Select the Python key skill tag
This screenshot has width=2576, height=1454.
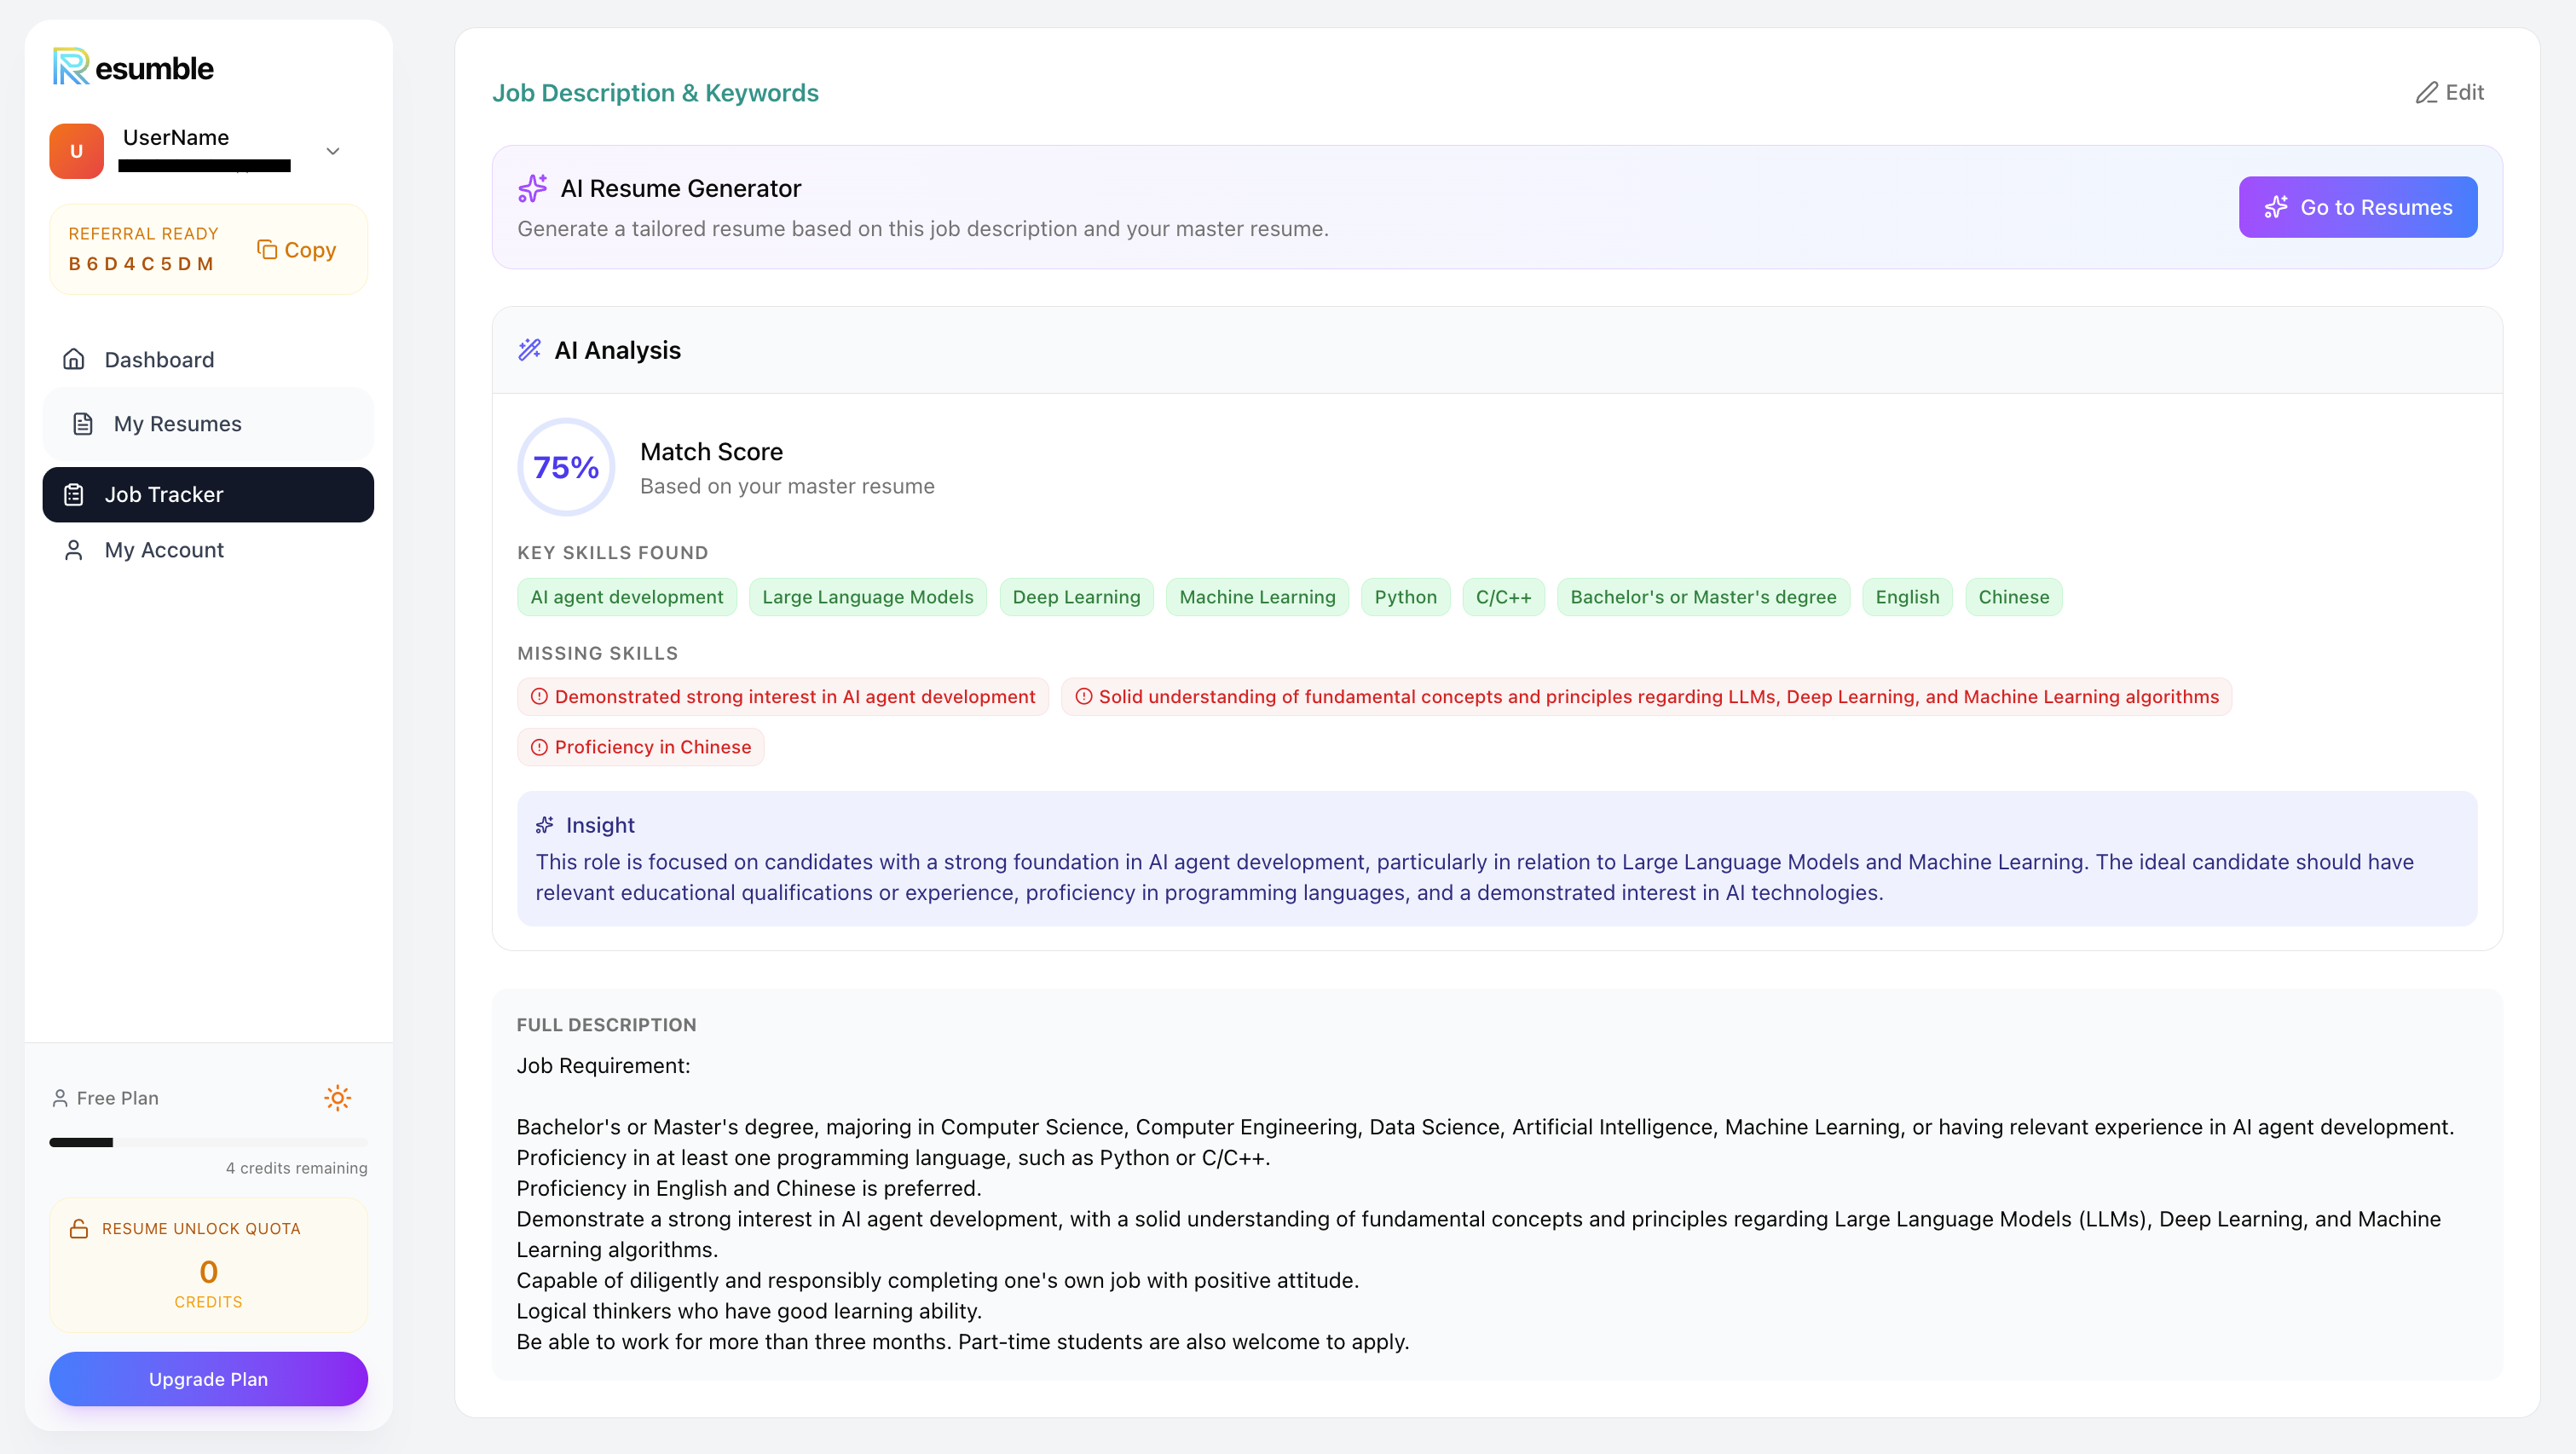click(1405, 596)
